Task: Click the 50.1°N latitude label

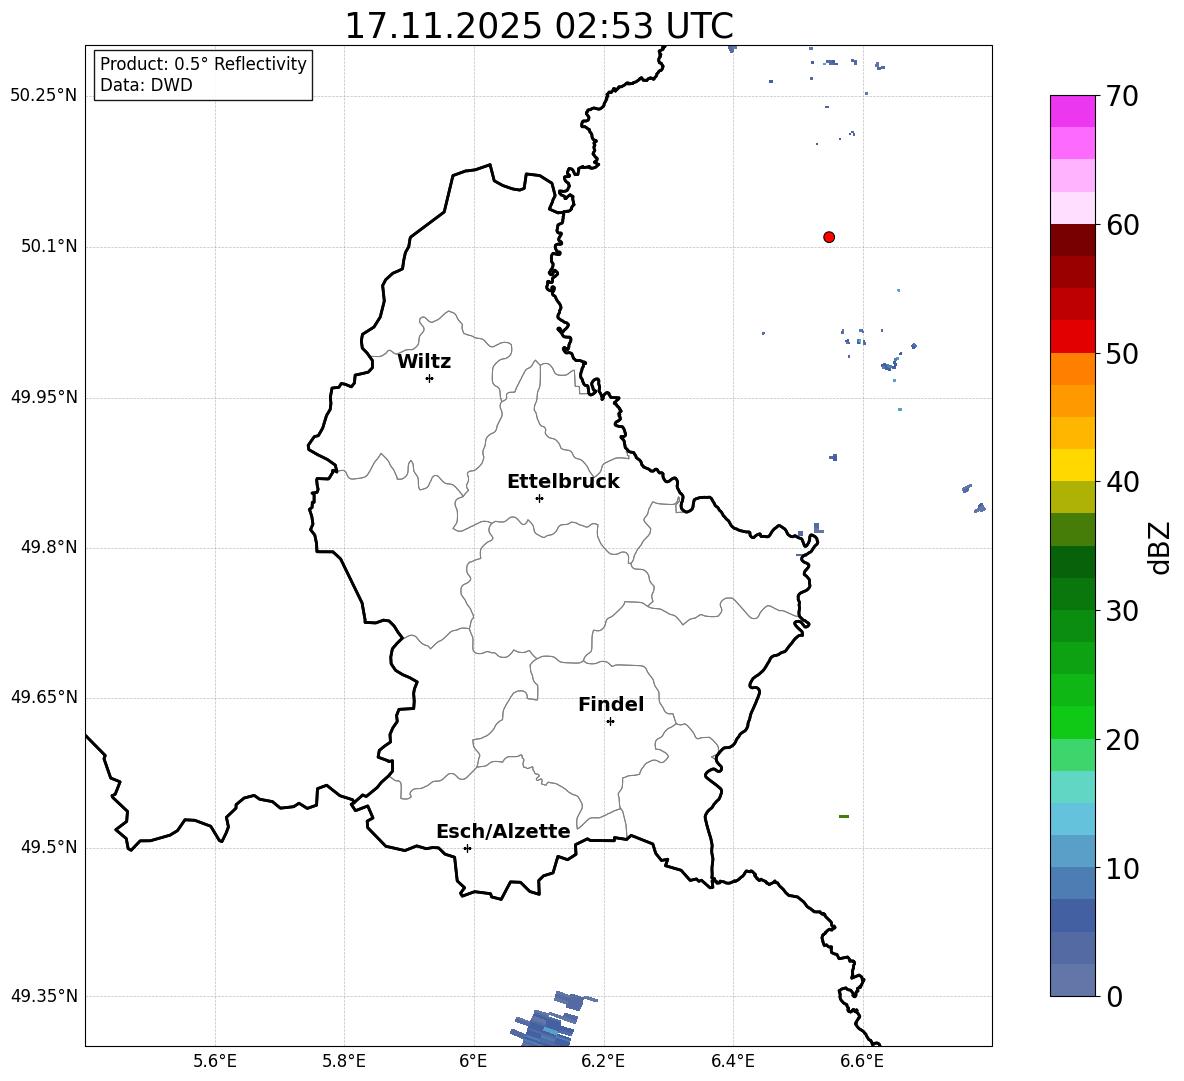Action: click(x=49, y=246)
